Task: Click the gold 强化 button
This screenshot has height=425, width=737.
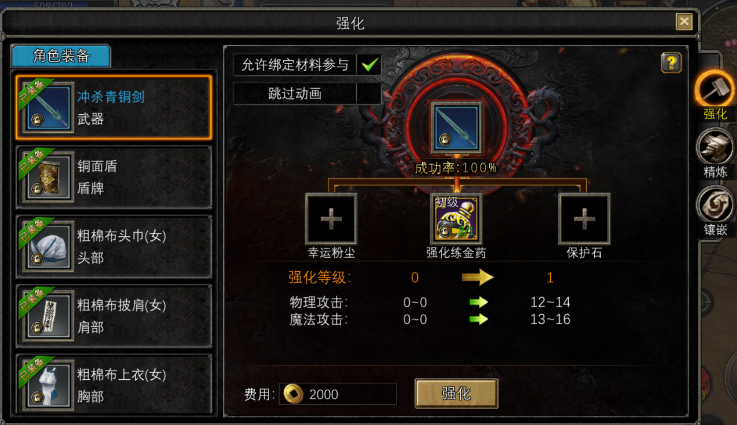Action: pos(456,393)
